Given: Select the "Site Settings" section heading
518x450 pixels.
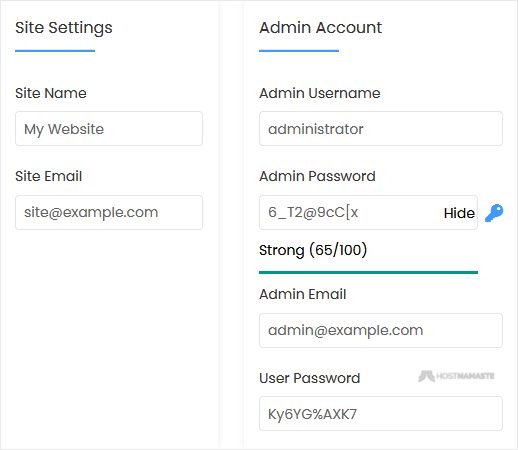Looking at the screenshot, I should 64,28.
